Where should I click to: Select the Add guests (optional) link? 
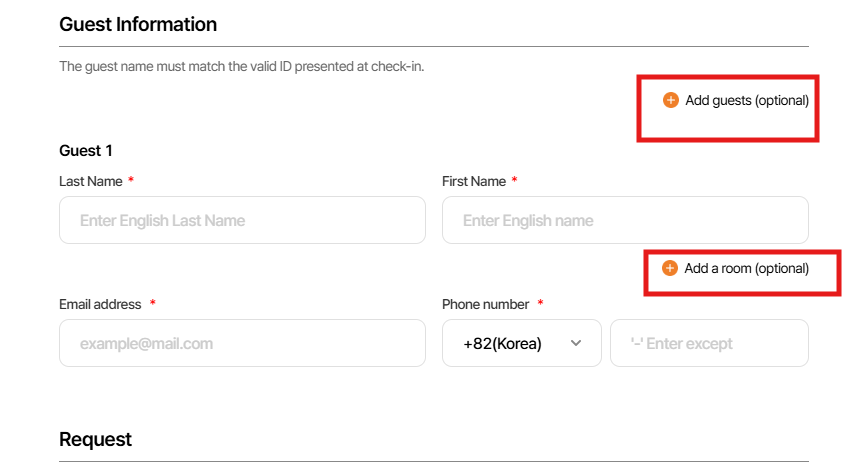click(x=746, y=100)
